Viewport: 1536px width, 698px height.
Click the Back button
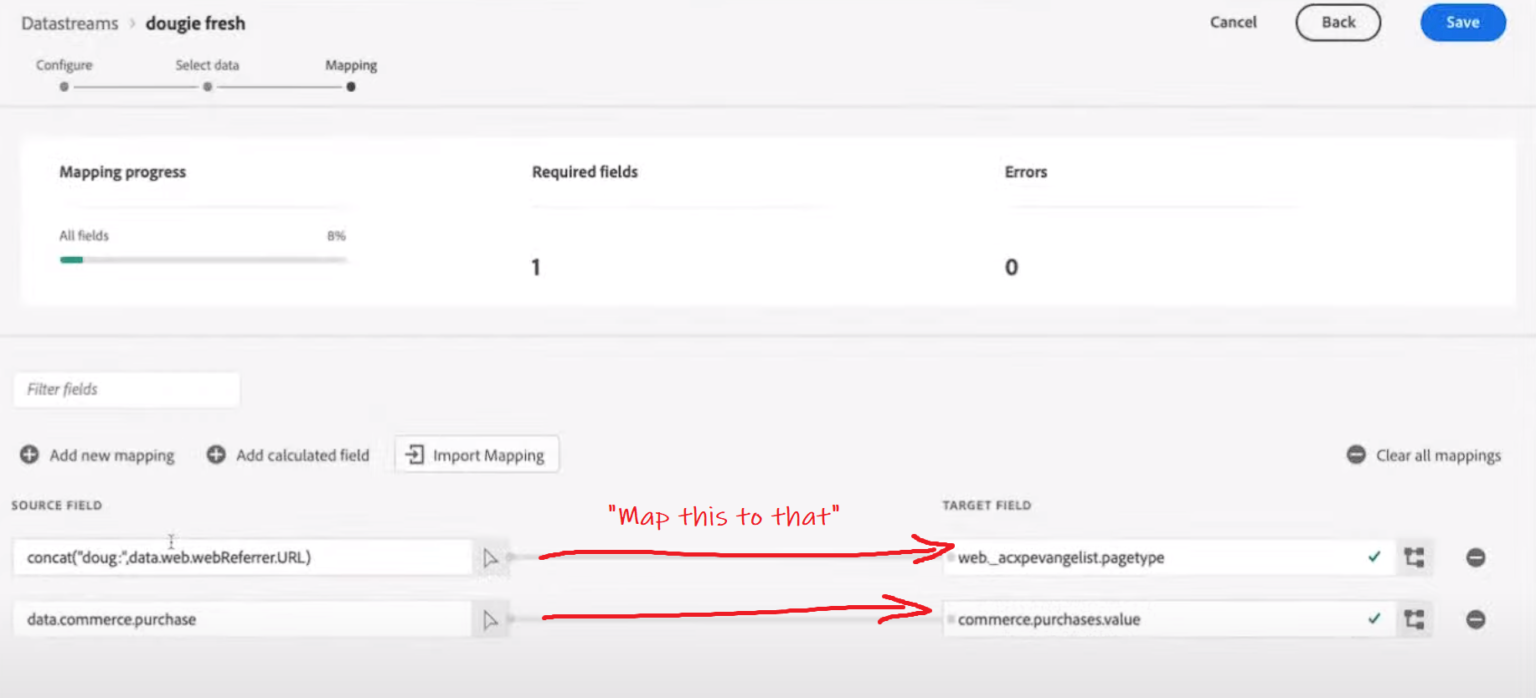click(x=1338, y=22)
